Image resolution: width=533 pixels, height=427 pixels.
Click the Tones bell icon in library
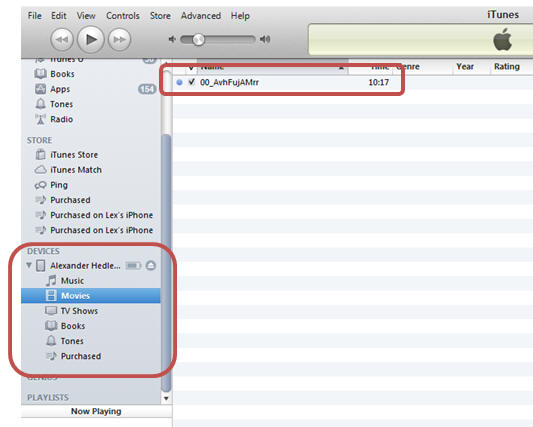pos(40,104)
